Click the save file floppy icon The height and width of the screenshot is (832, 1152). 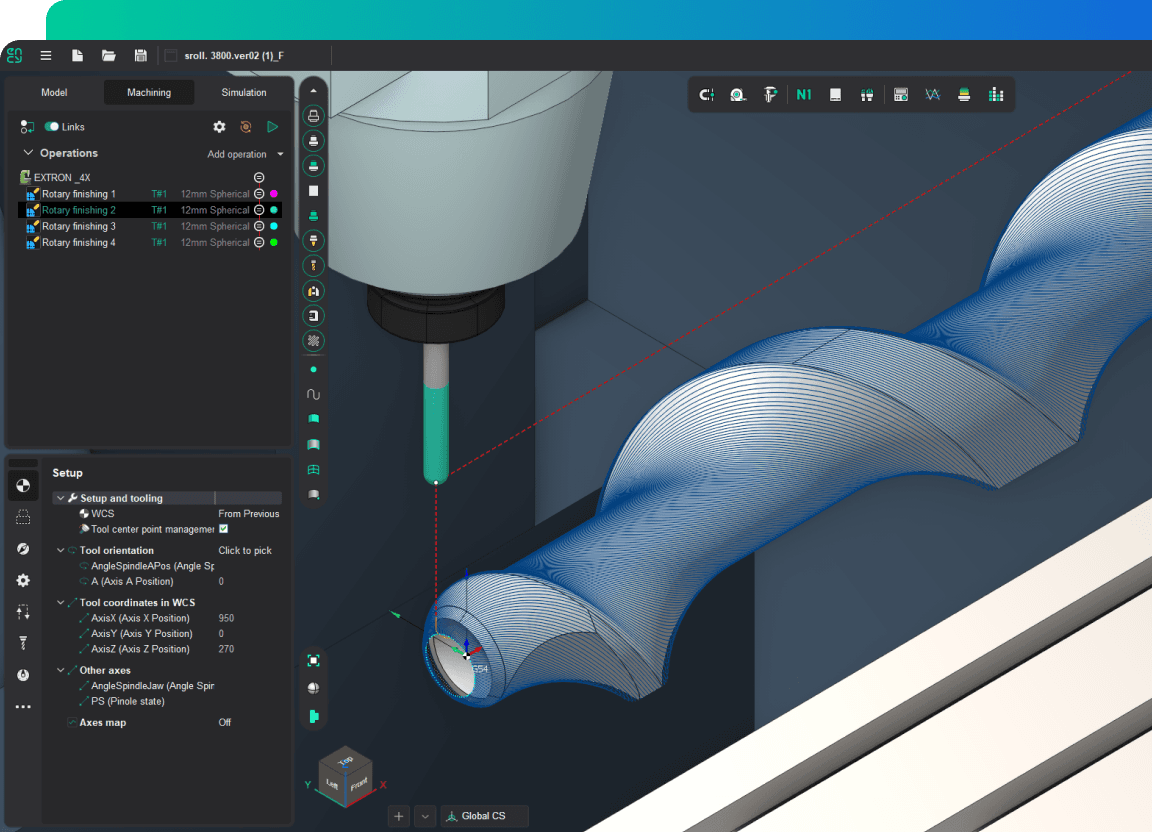[x=140, y=56]
